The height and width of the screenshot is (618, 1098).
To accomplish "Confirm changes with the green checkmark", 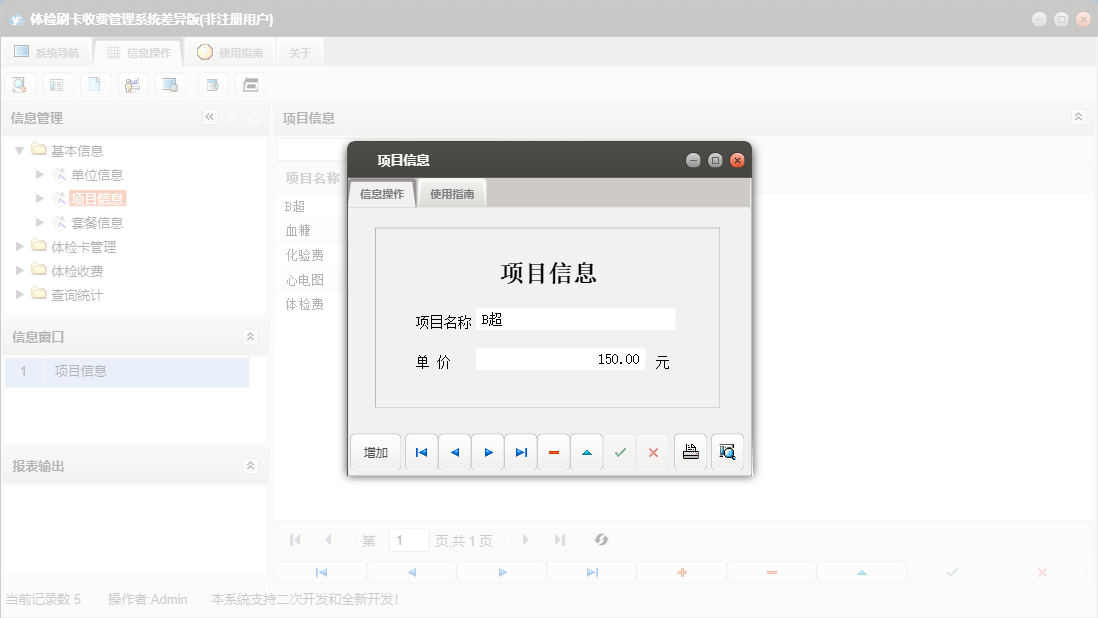I will (x=619, y=452).
